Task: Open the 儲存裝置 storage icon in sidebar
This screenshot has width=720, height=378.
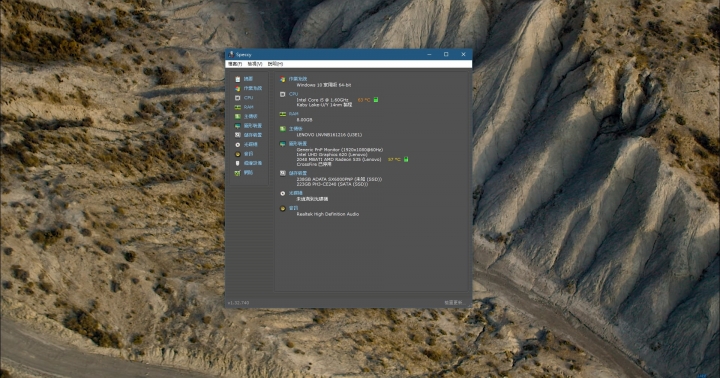Action: tap(237, 135)
